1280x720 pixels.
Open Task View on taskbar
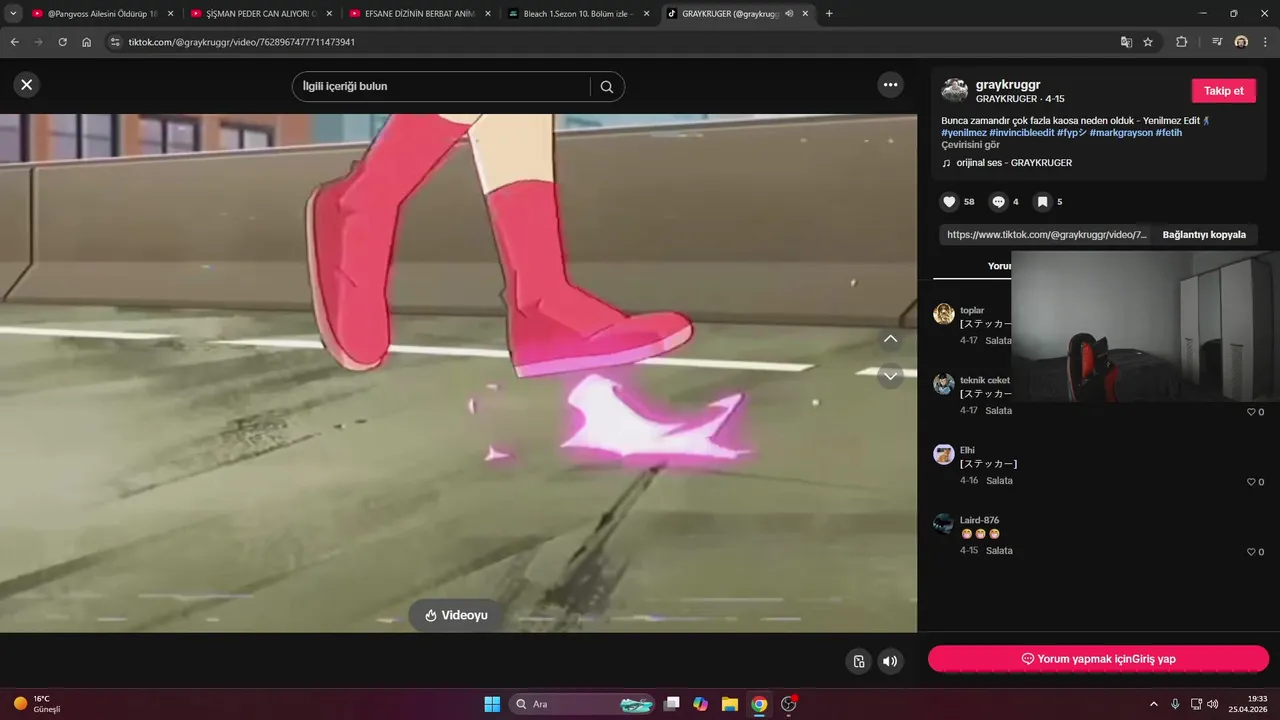pos(672,704)
